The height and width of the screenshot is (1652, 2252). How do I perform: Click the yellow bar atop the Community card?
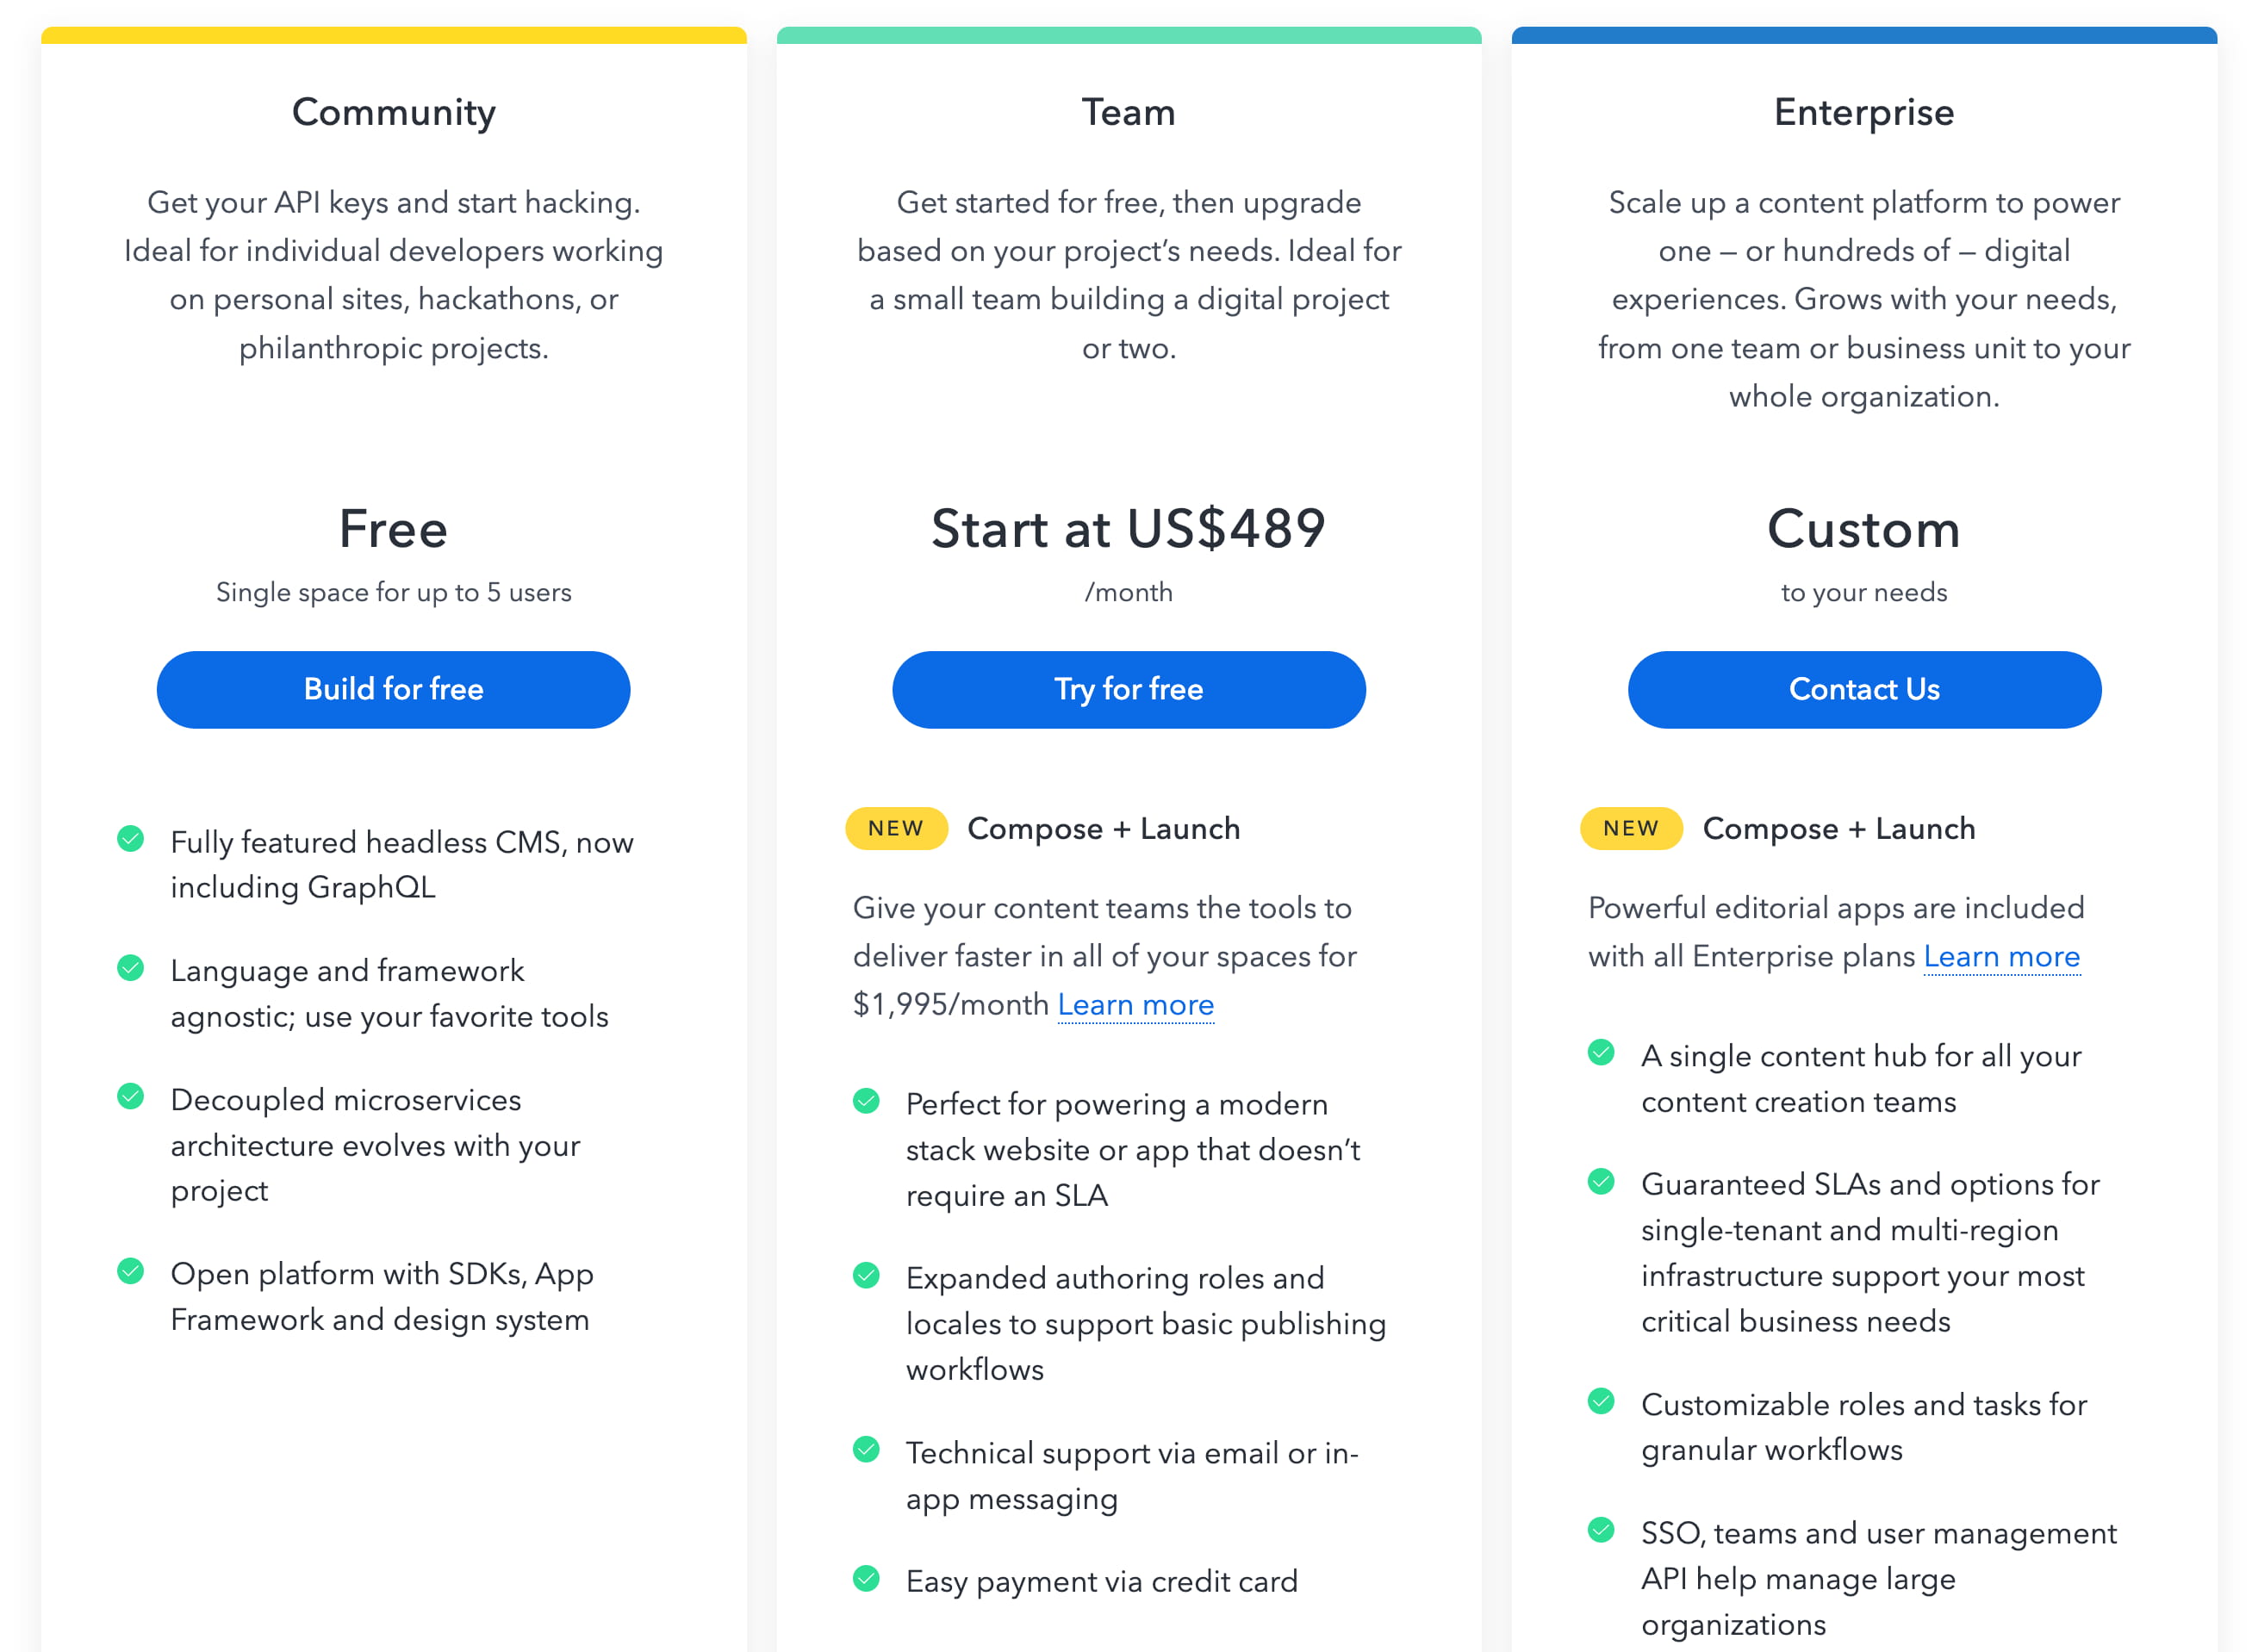click(394, 35)
